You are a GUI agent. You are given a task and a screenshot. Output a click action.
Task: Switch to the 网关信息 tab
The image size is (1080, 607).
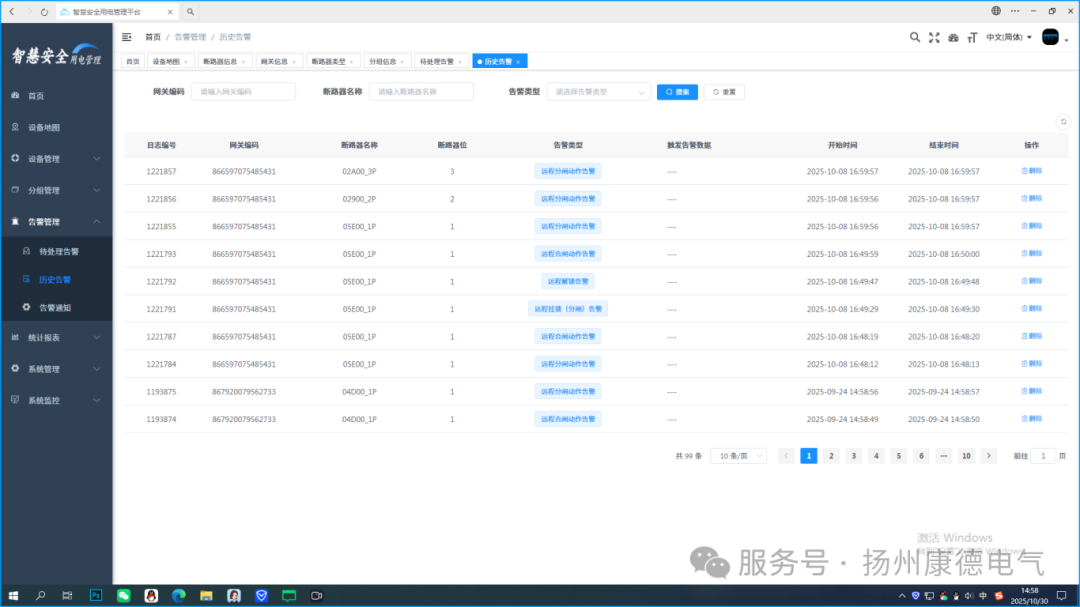pyautogui.click(x=277, y=61)
